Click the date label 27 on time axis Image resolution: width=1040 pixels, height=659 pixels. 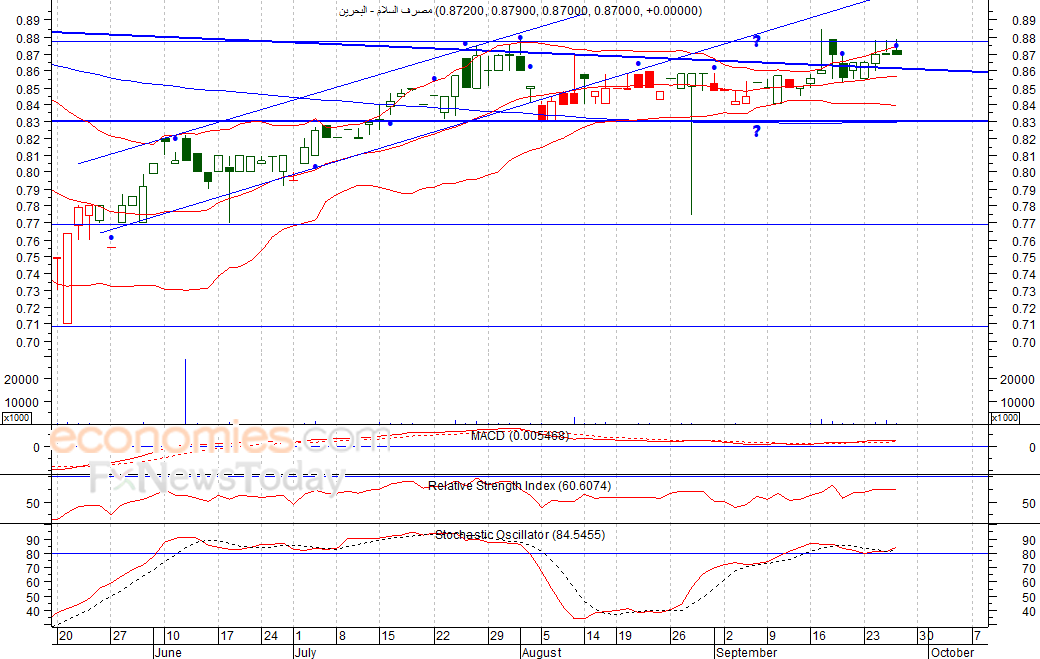(x=119, y=636)
